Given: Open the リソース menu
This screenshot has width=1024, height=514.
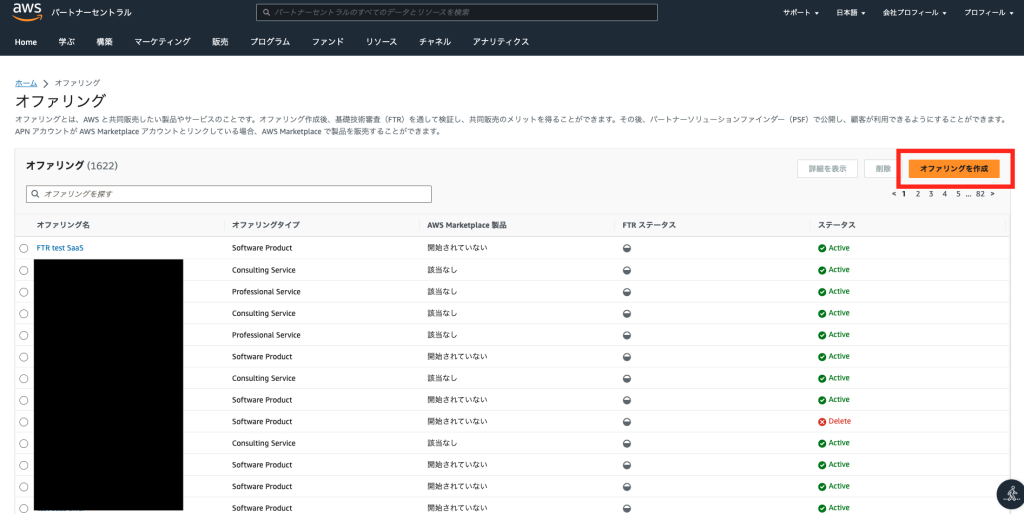Looking at the screenshot, I should coord(381,42).
